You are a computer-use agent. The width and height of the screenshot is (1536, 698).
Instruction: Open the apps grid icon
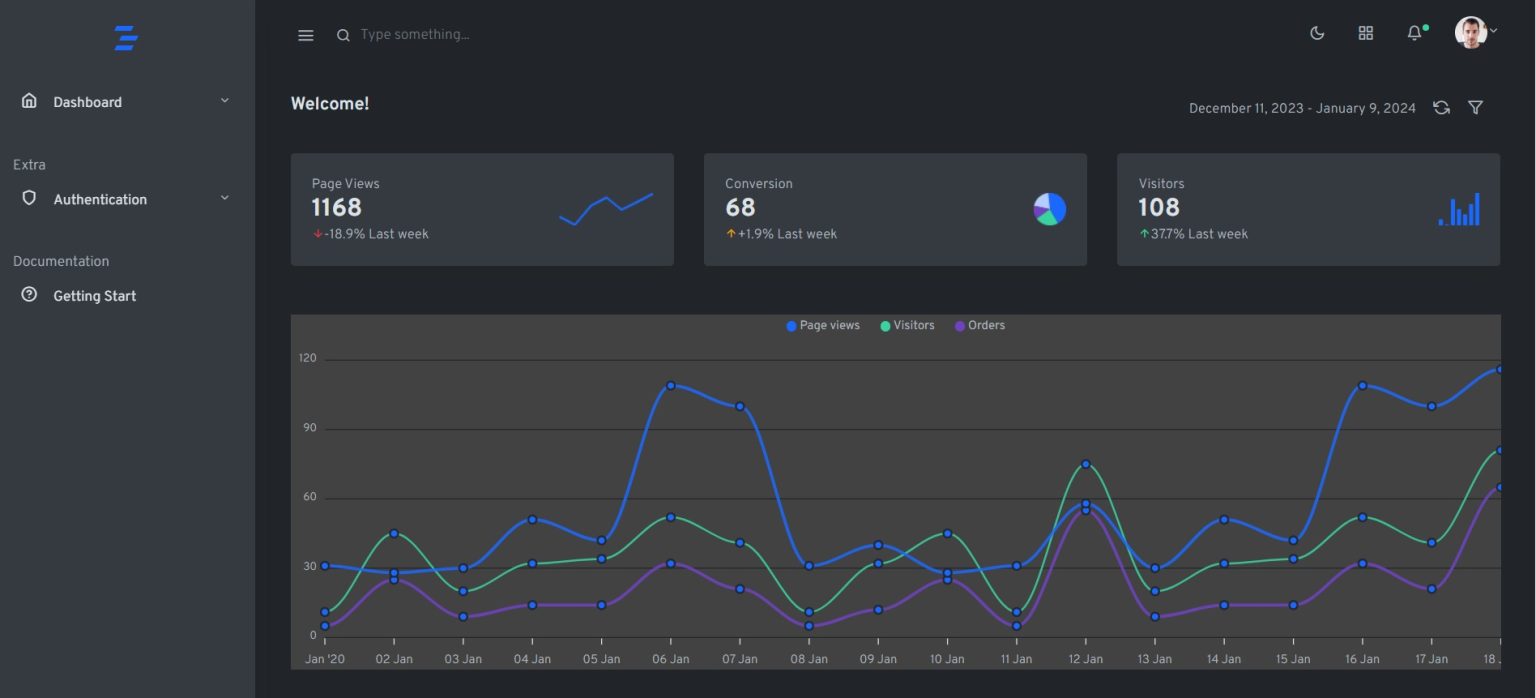[1365, 33]
